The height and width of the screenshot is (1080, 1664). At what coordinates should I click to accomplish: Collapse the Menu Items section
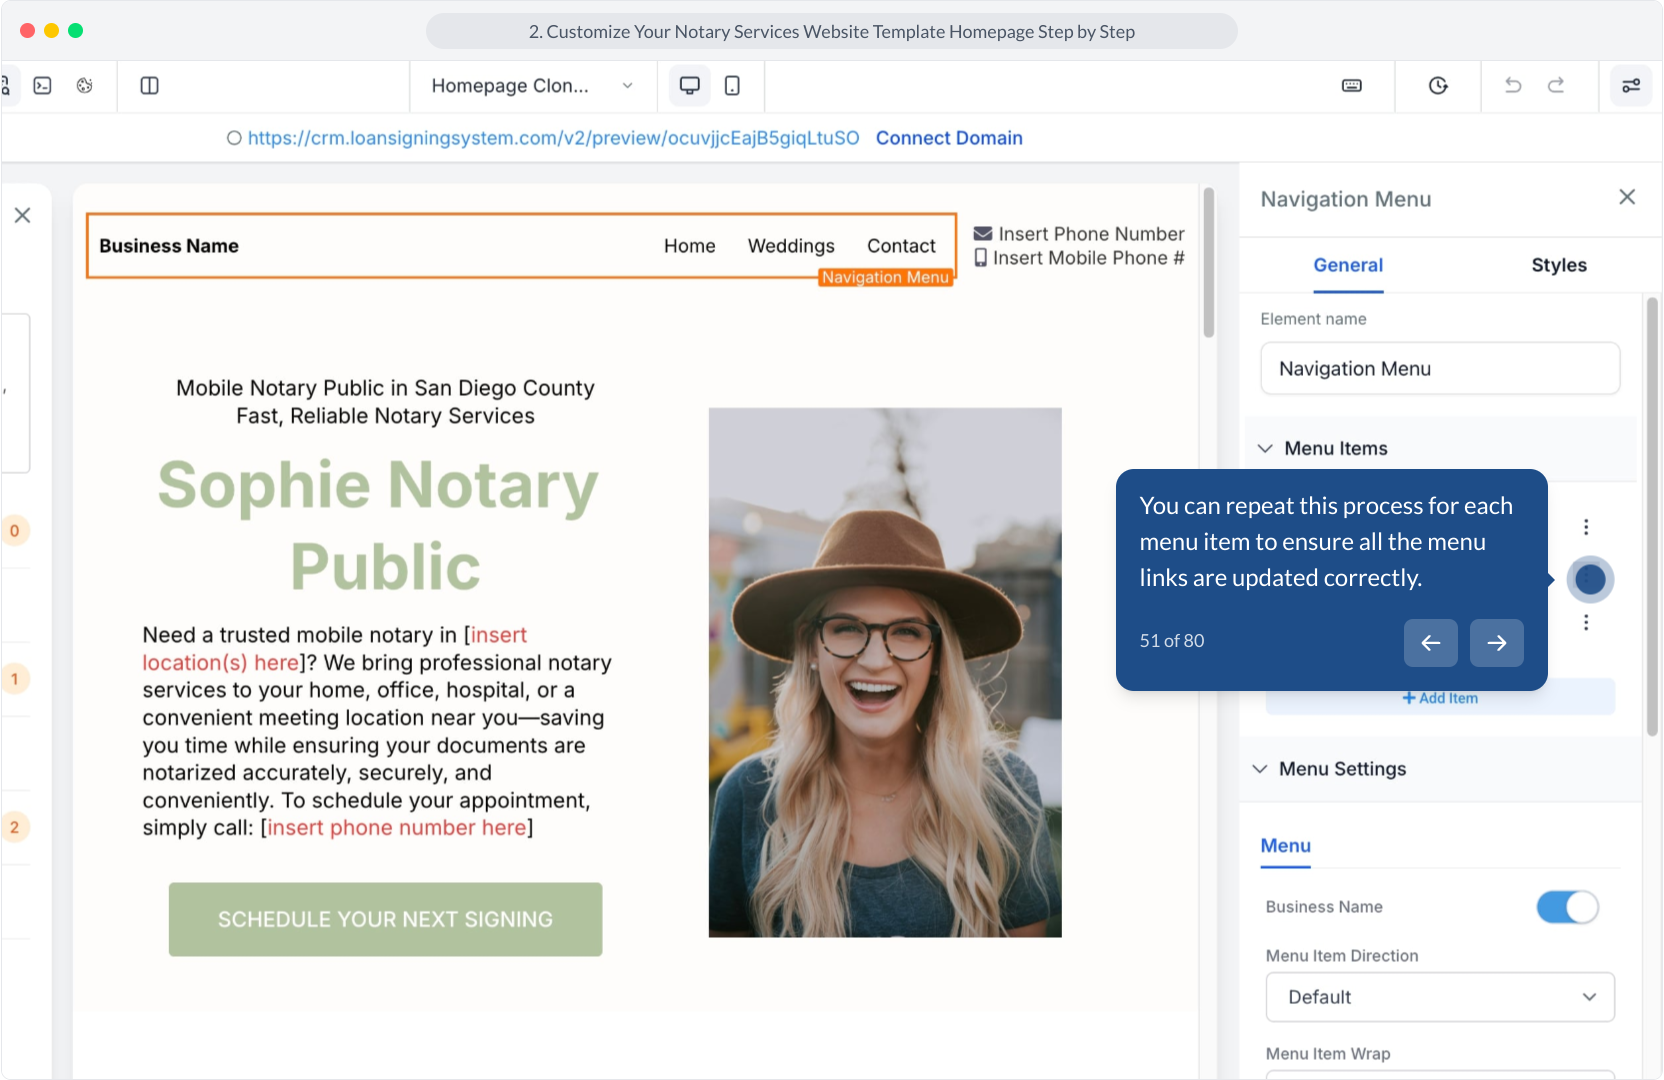1266,449
